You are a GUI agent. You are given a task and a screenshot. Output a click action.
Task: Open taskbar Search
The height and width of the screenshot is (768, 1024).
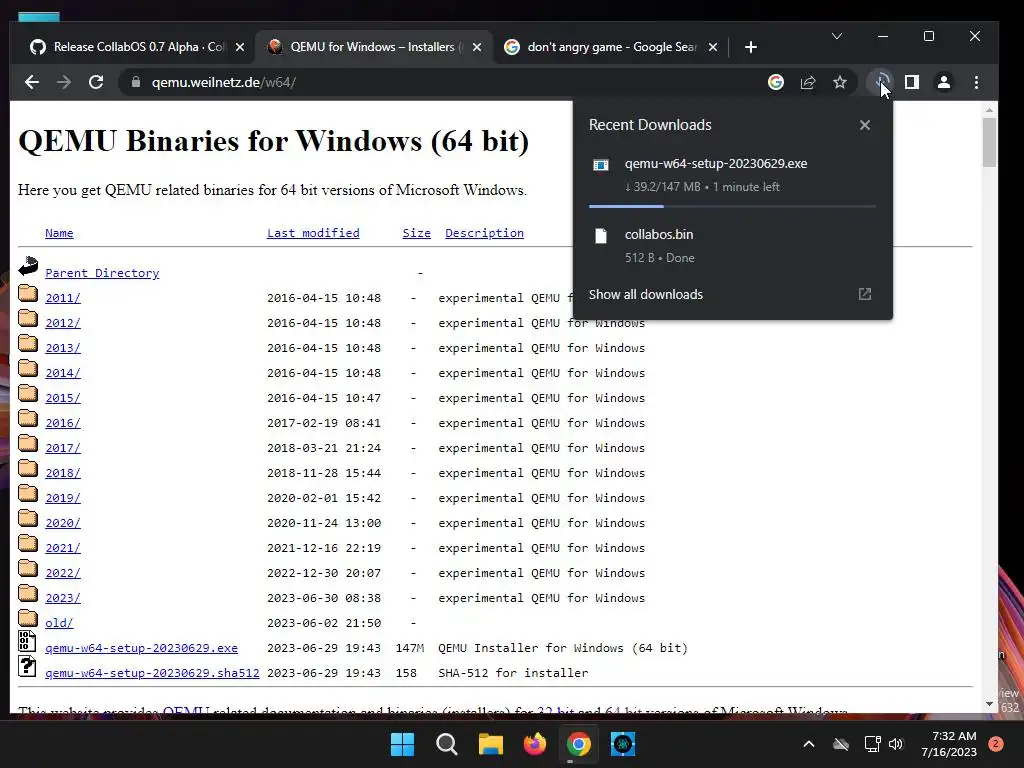[447, 744]
